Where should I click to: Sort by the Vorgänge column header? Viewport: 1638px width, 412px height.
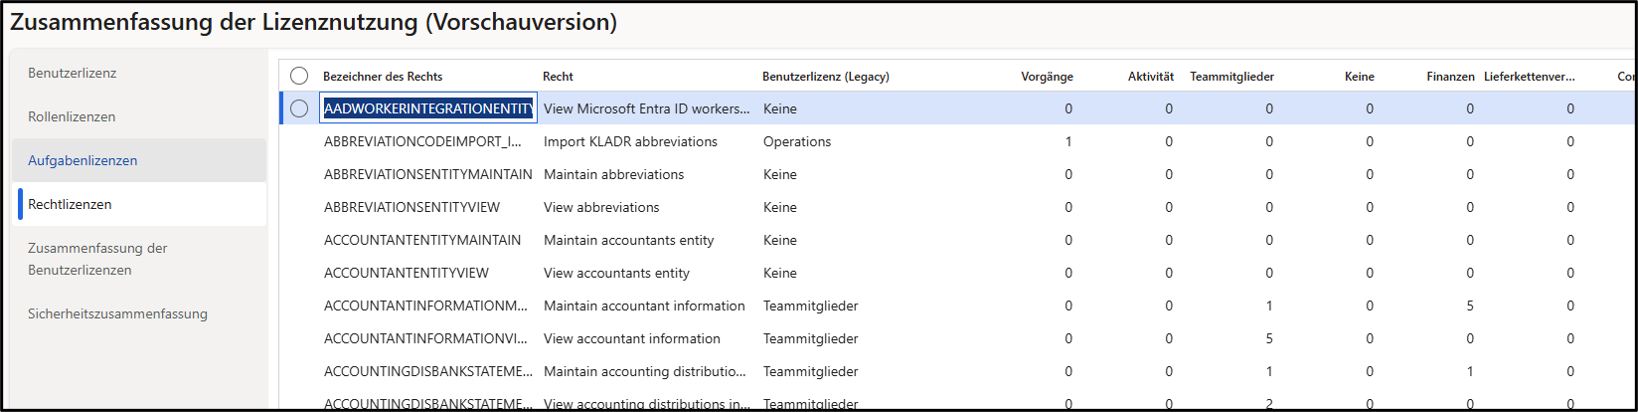[1046, 76]
